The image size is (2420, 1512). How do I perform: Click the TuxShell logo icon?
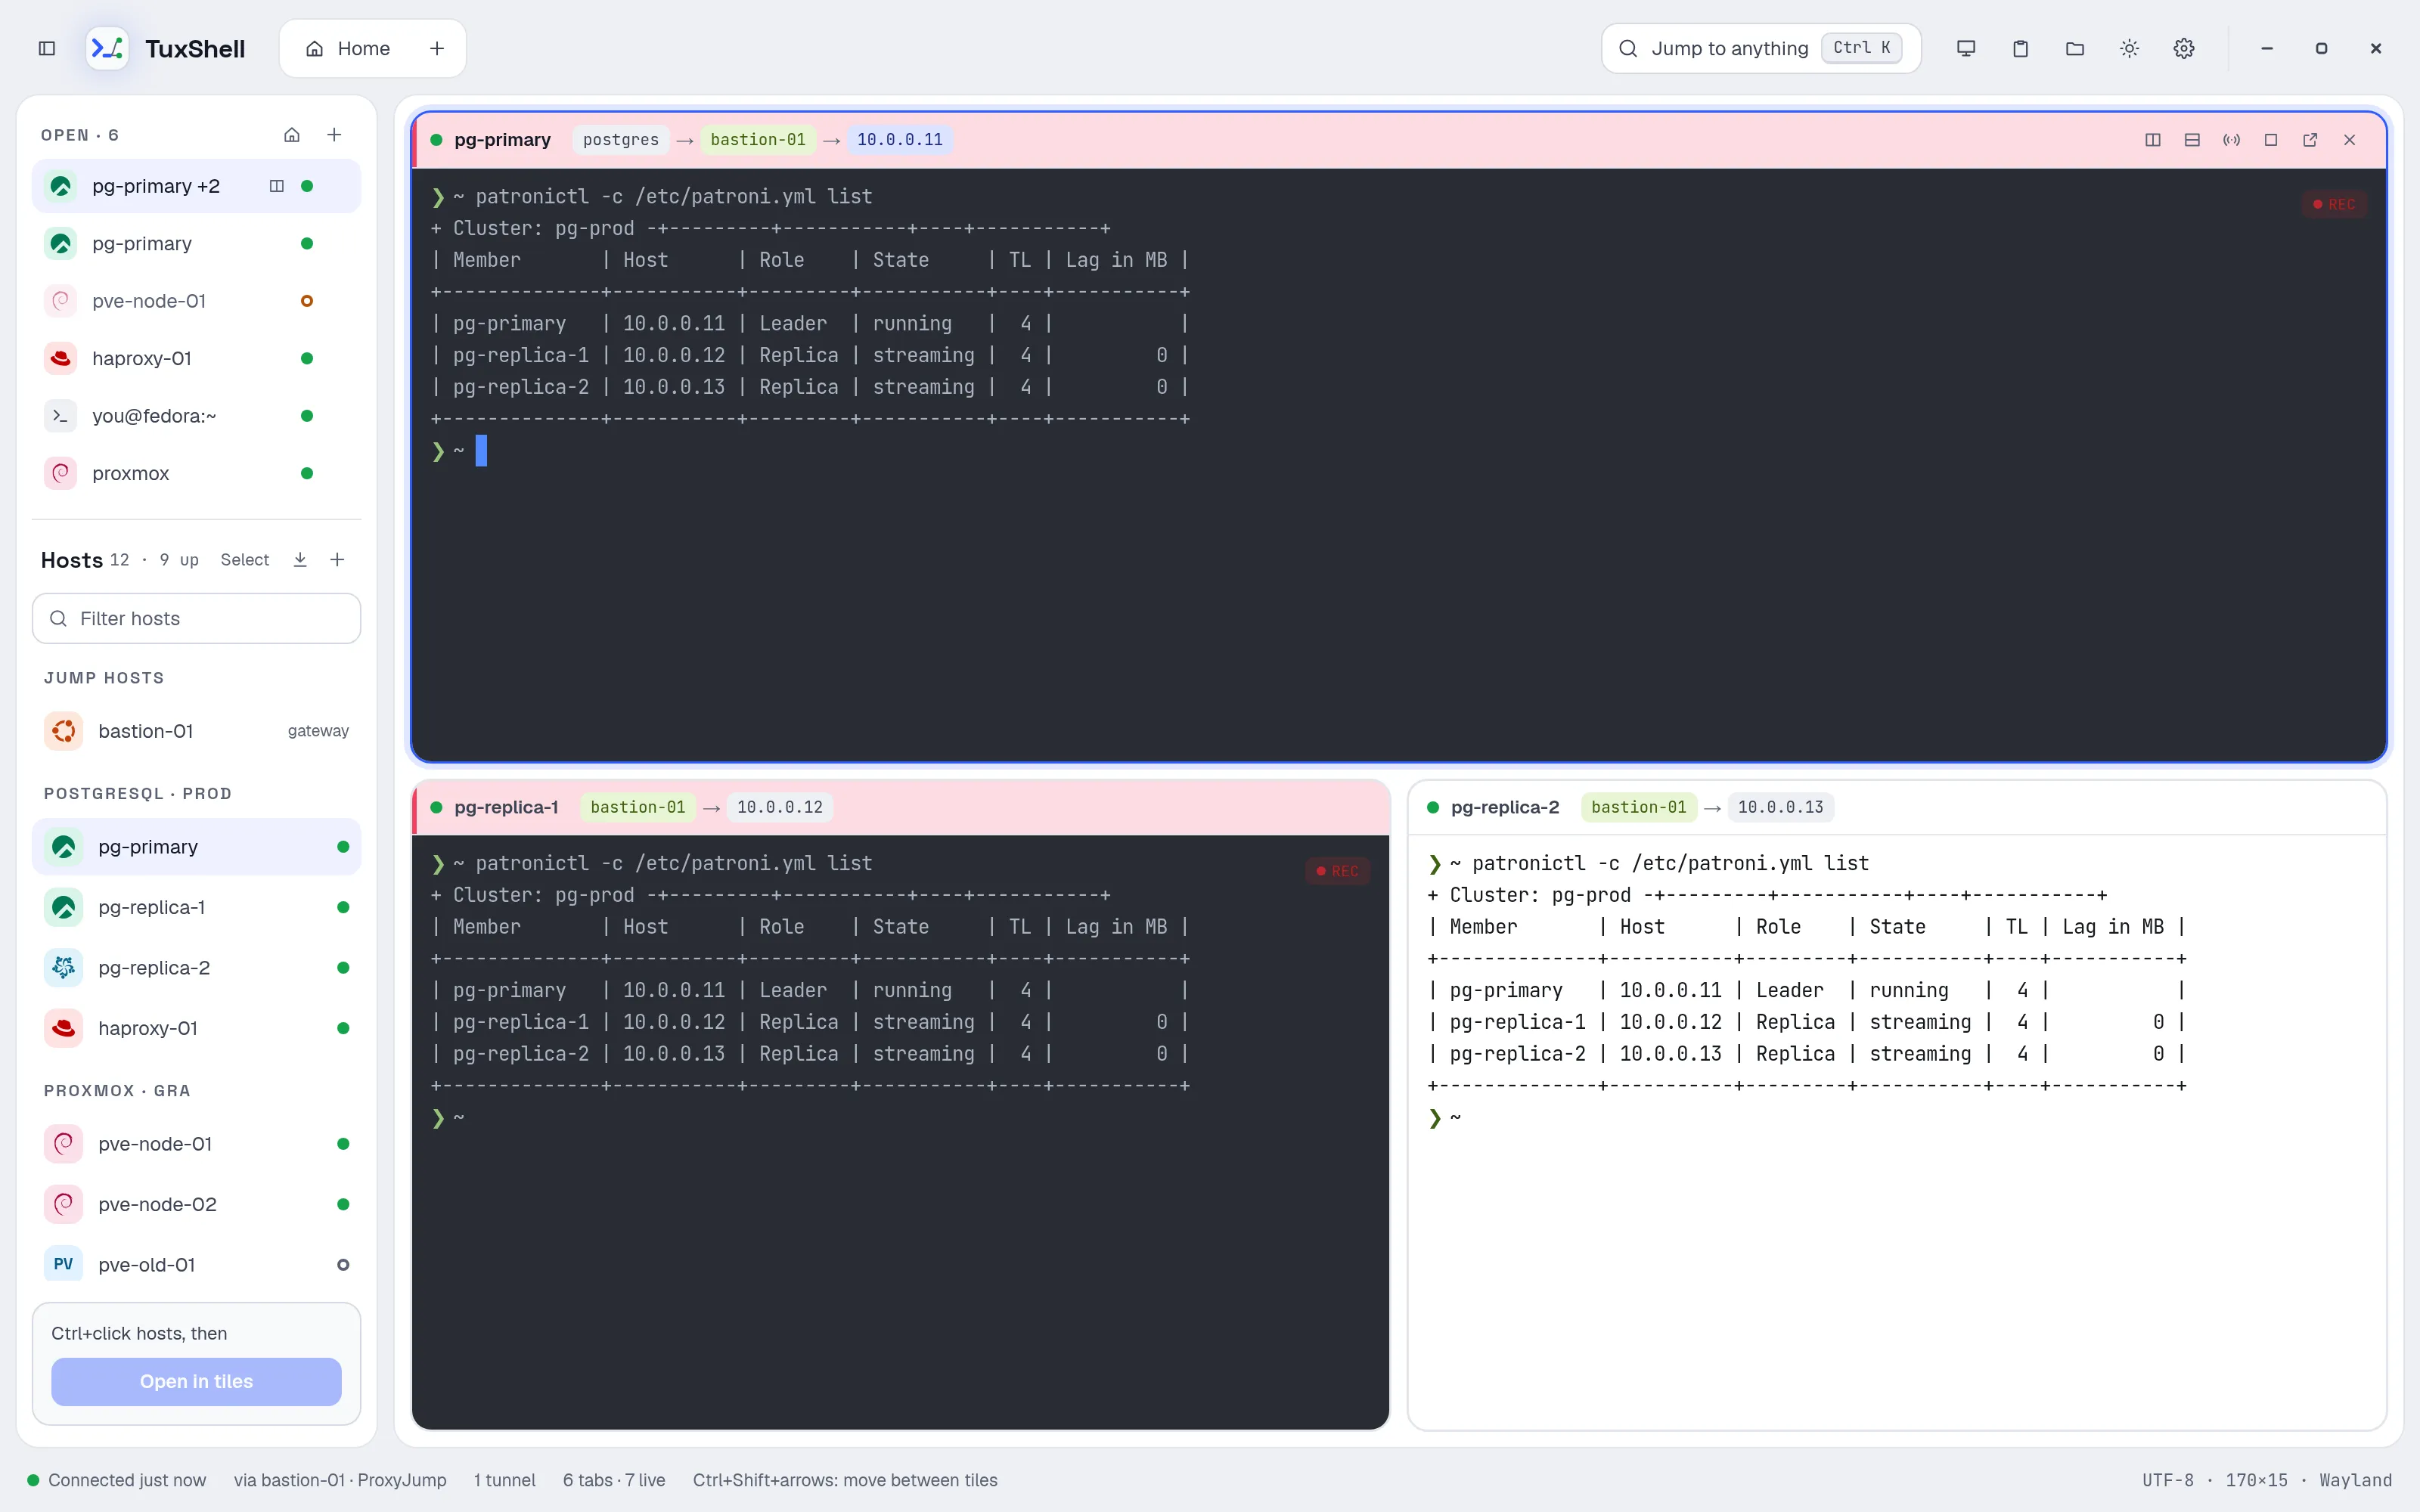[107, 48]
